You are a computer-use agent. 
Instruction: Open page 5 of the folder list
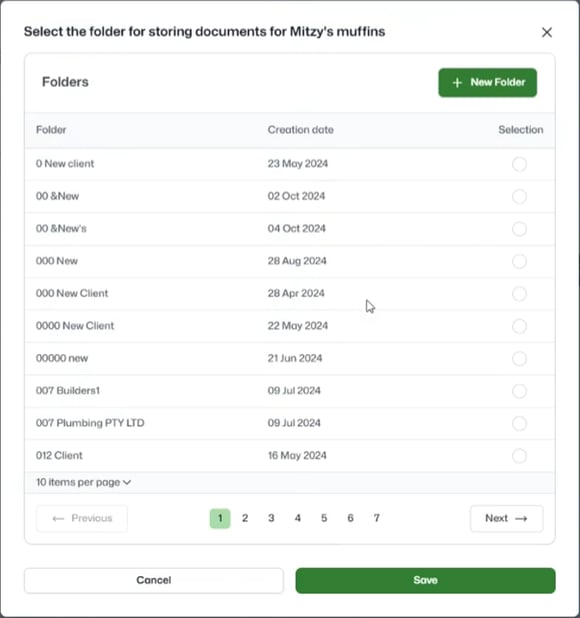pyautogui.click(x=324, y=518)
